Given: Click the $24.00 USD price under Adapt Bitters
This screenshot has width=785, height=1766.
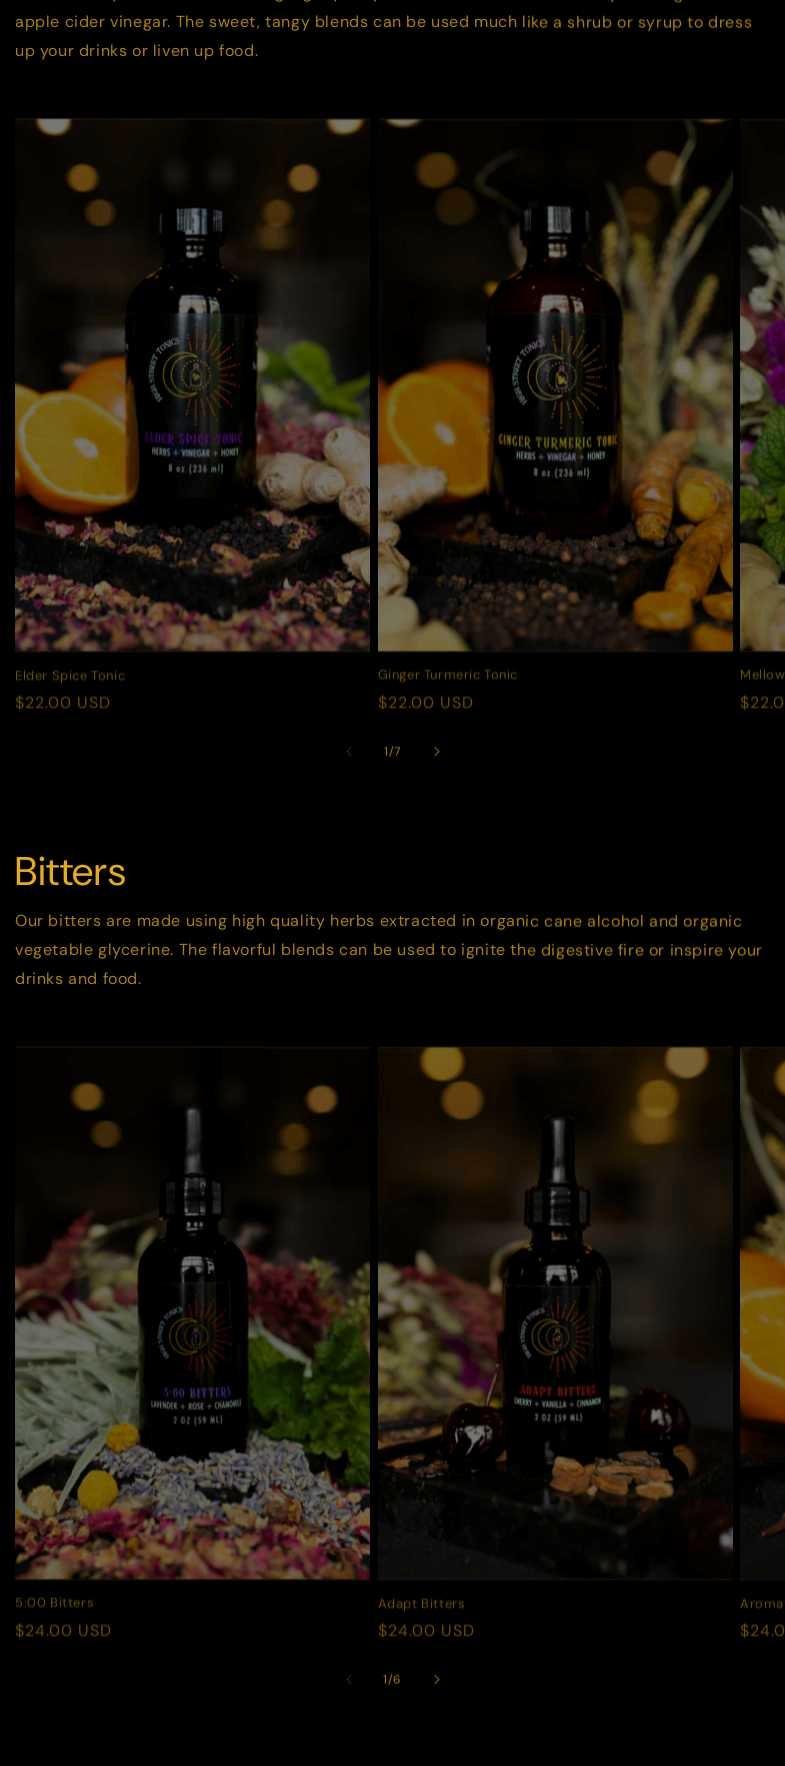Looking at the screenshot, I should (426, 1631).
